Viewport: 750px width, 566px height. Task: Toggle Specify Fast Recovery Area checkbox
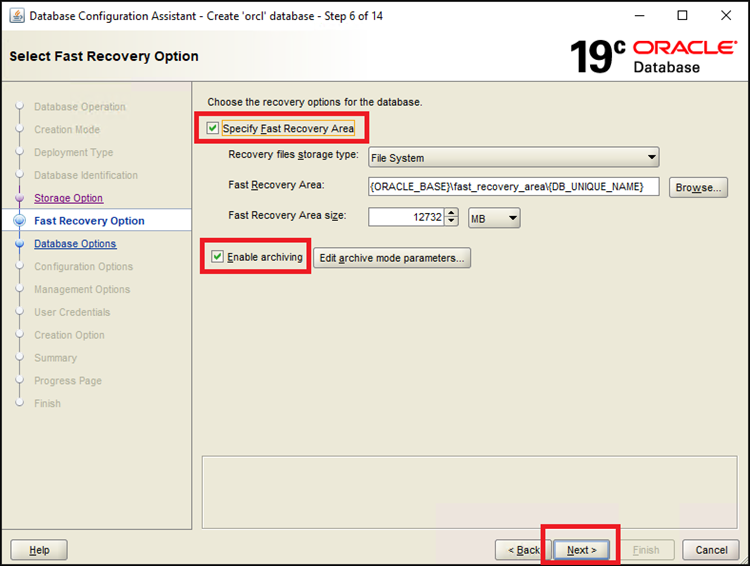pos(212,128)
